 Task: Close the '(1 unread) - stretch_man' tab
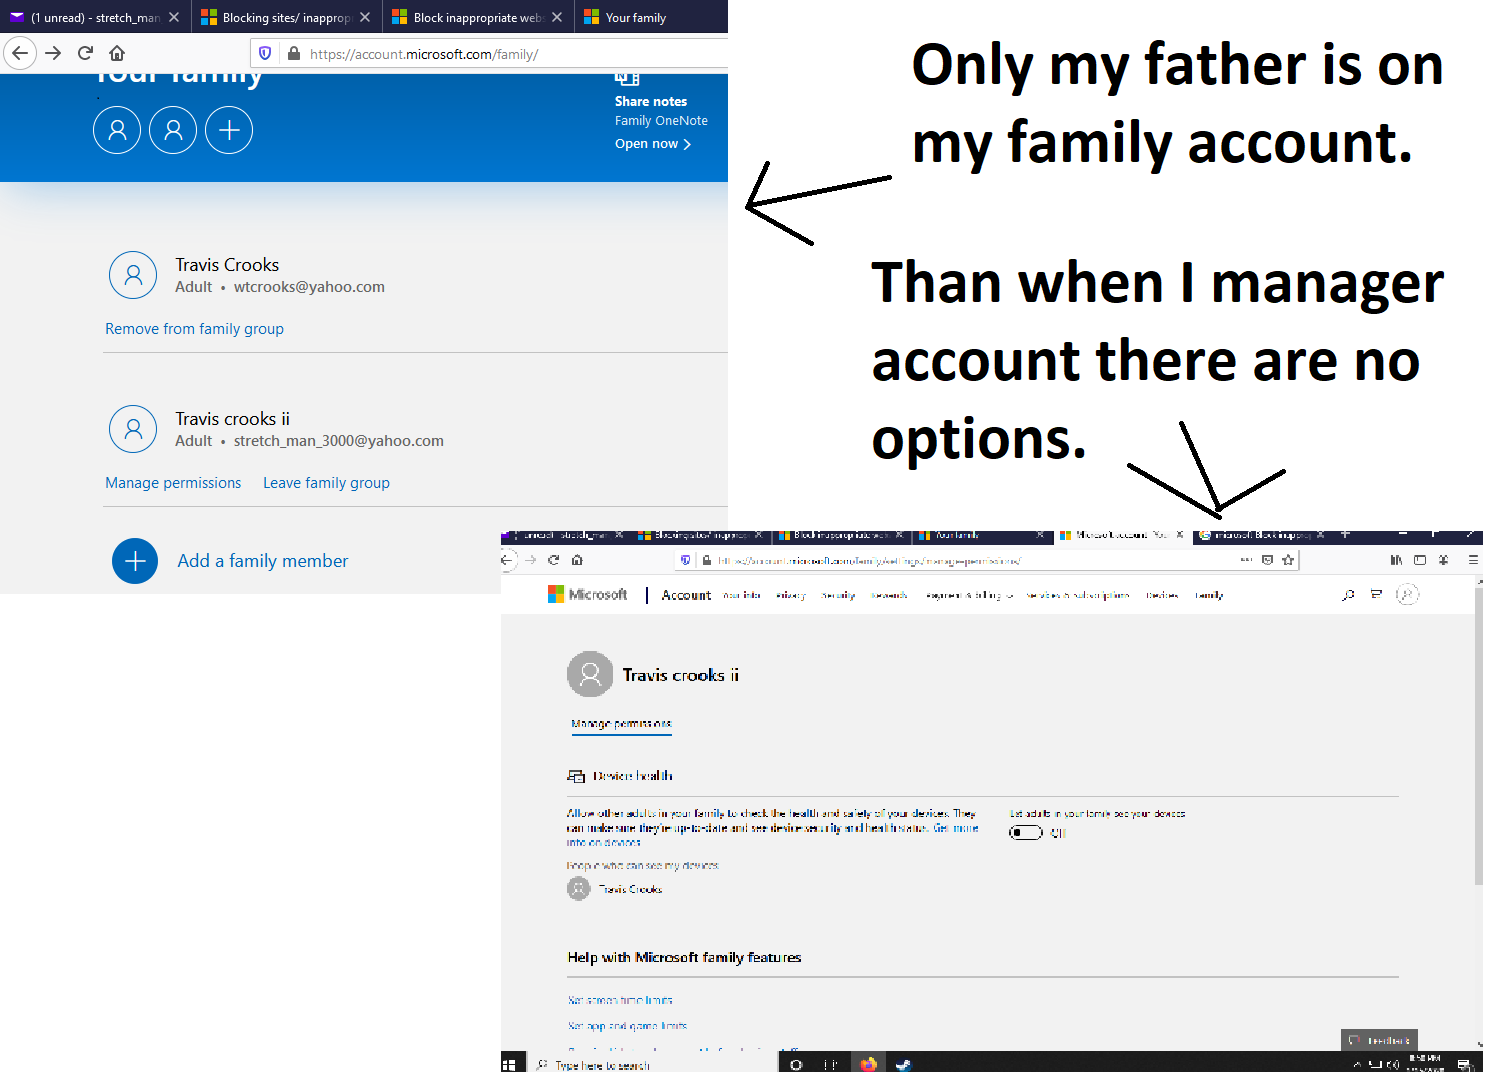[x=174, y=17]
